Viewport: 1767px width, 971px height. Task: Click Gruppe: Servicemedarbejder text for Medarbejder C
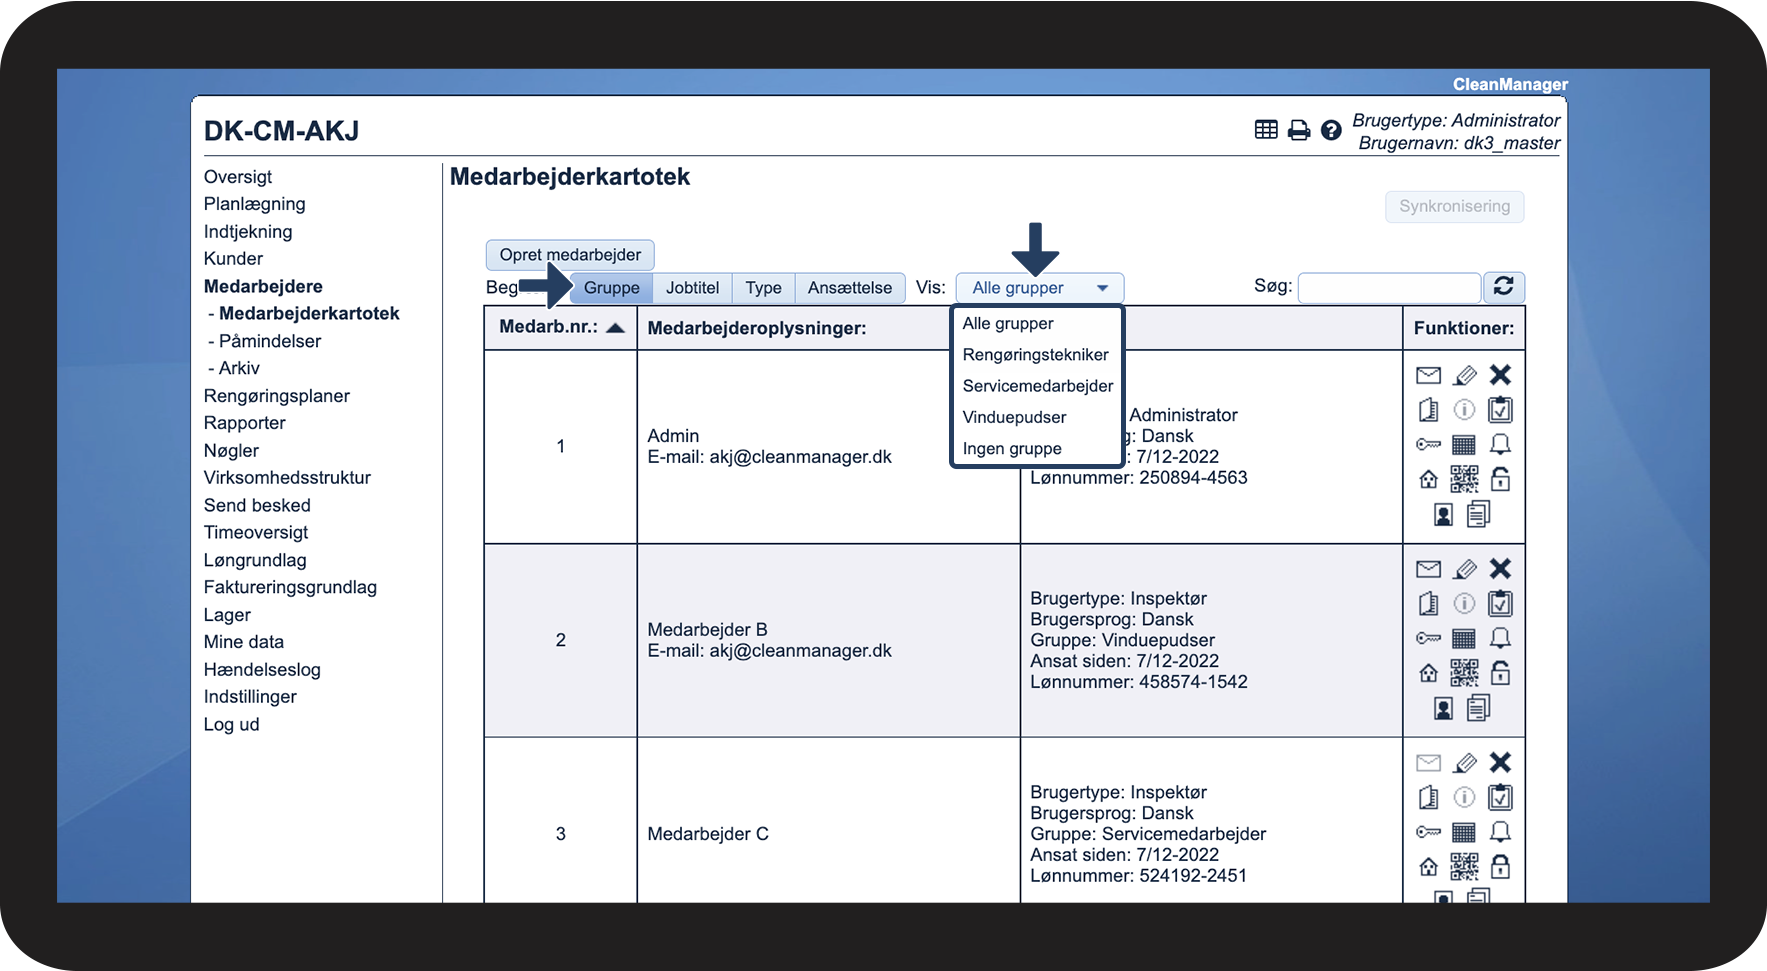(1148, 834)
